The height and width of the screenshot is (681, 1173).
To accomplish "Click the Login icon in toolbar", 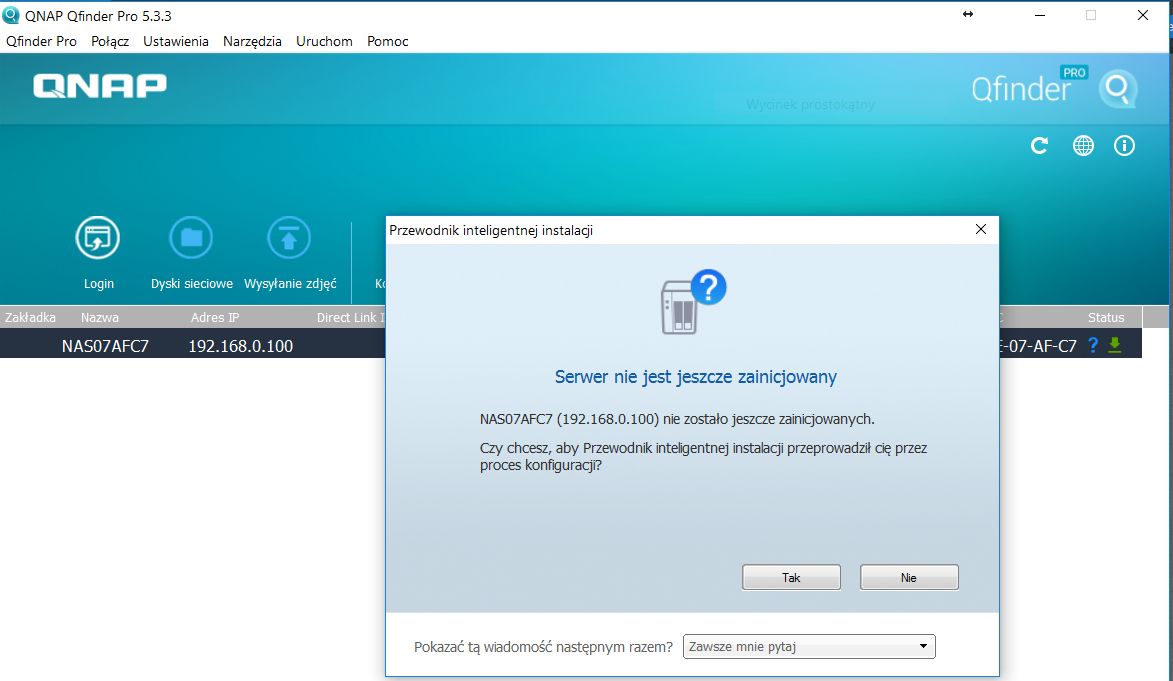I will click(98, 238).
